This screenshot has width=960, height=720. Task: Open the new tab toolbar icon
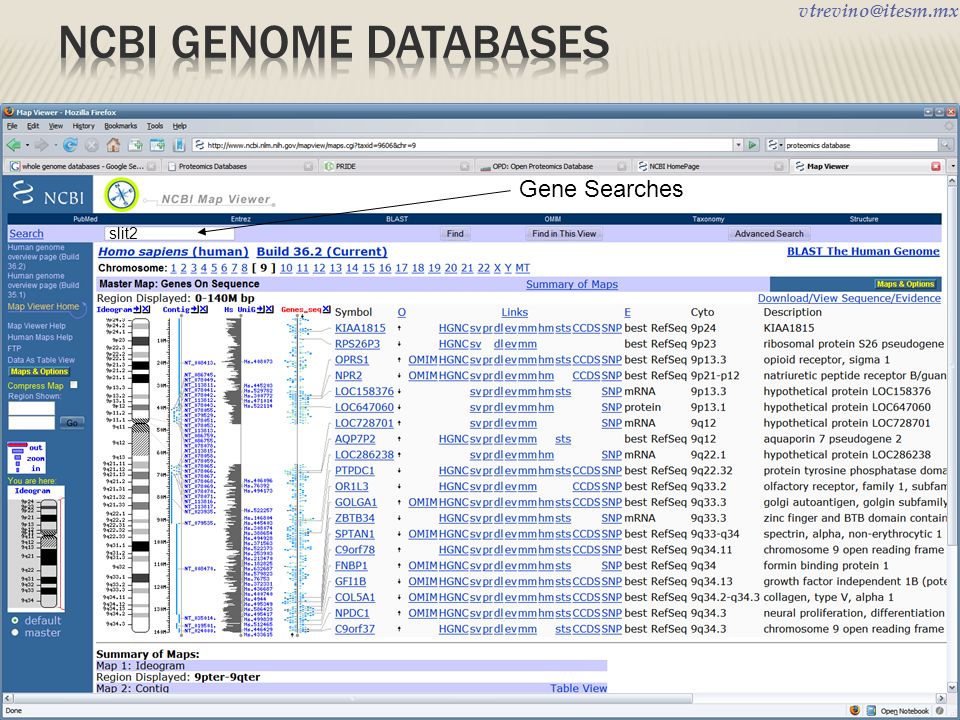click(135, 145)
